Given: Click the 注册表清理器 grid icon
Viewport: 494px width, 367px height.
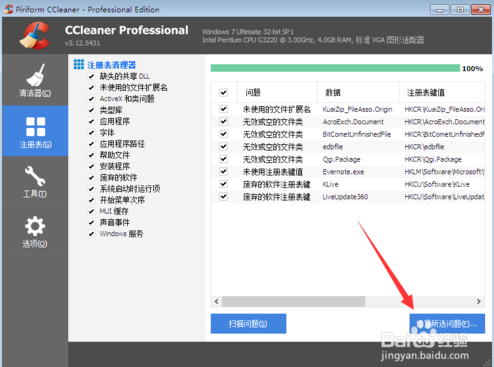Looking at the screenshot, I should [x=79, y=64].
